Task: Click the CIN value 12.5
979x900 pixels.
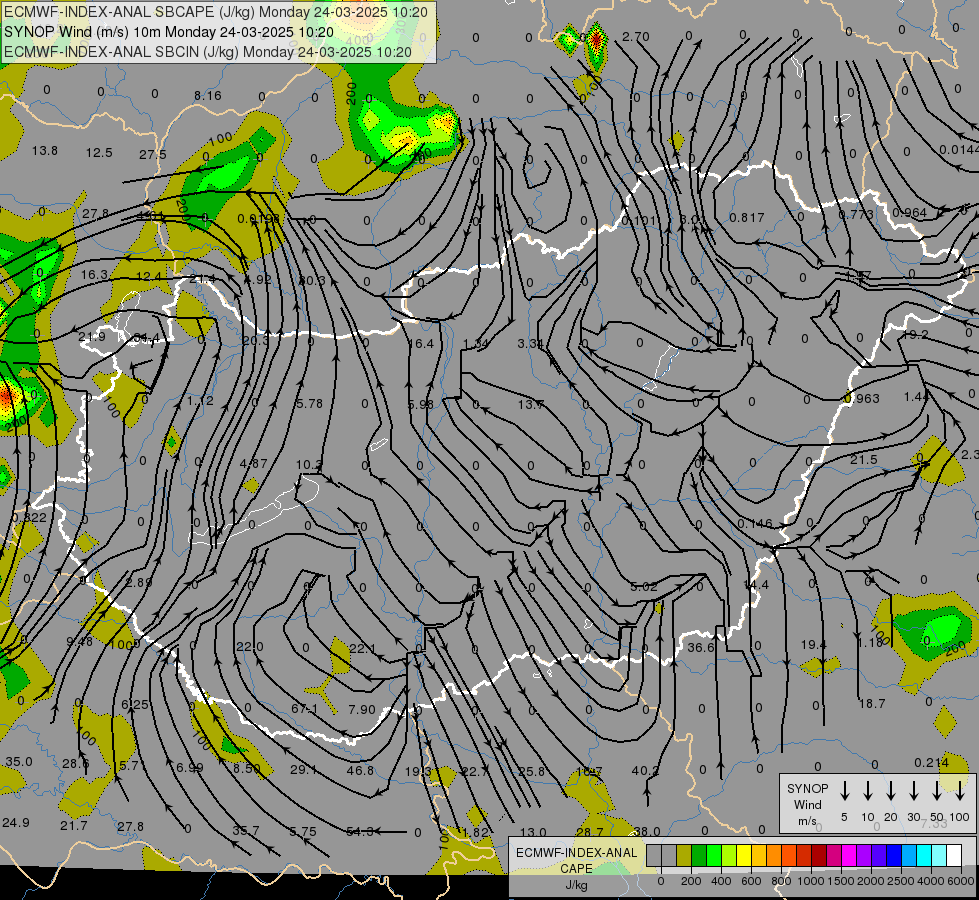Action: point(99,153)
